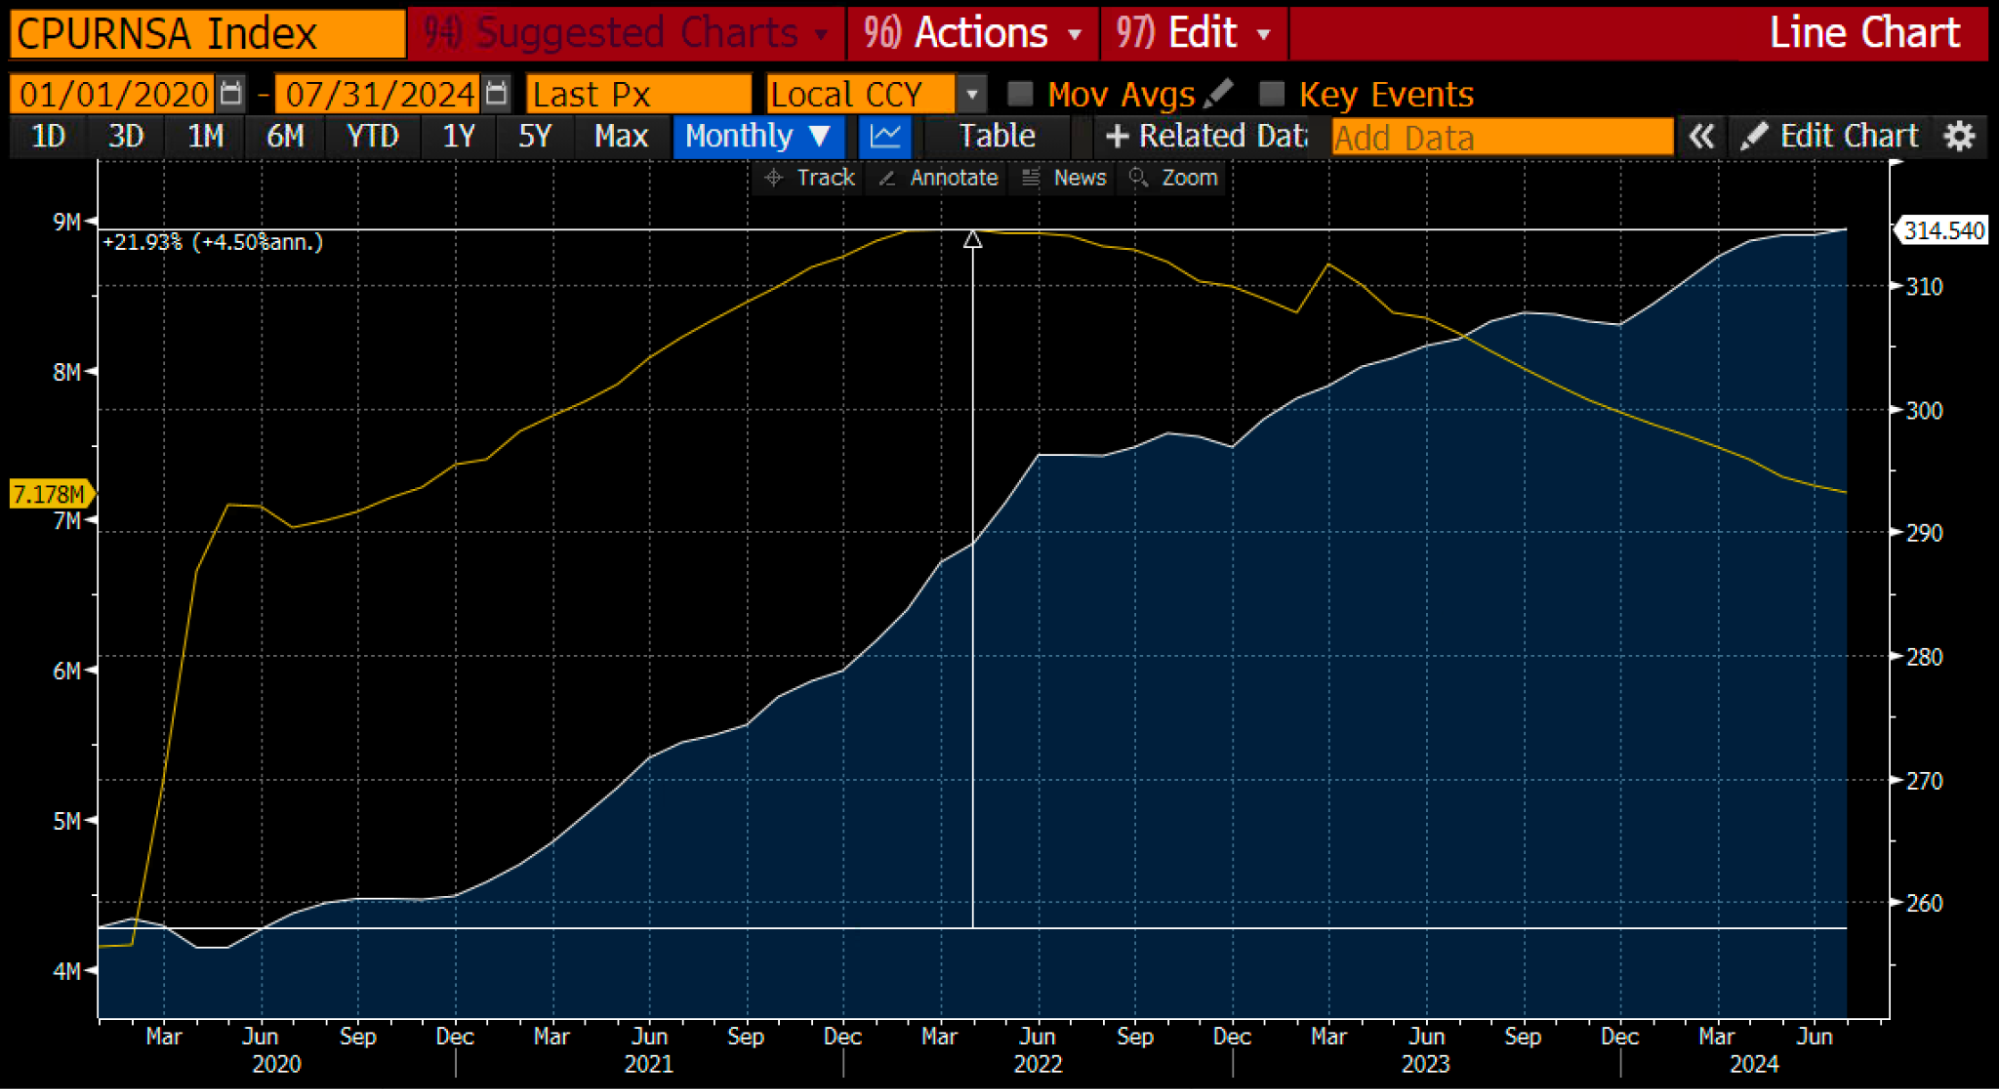Select the 5Y time range tab
This screenshot has width=1999, height=1090.
click(535, 136)
